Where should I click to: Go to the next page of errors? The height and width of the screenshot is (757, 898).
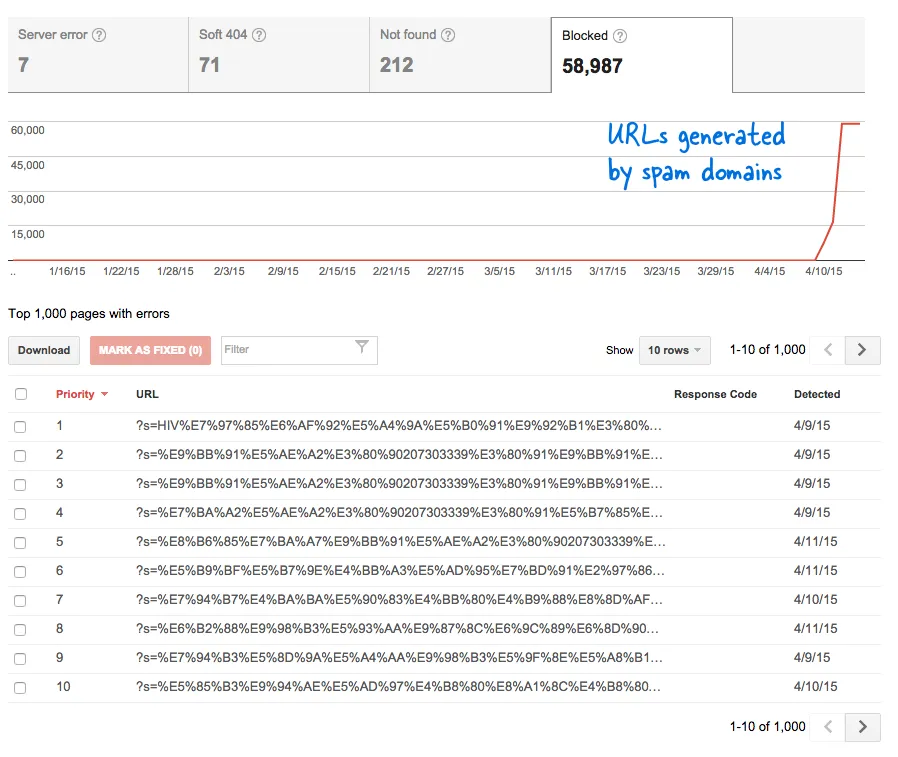(862, 350)
